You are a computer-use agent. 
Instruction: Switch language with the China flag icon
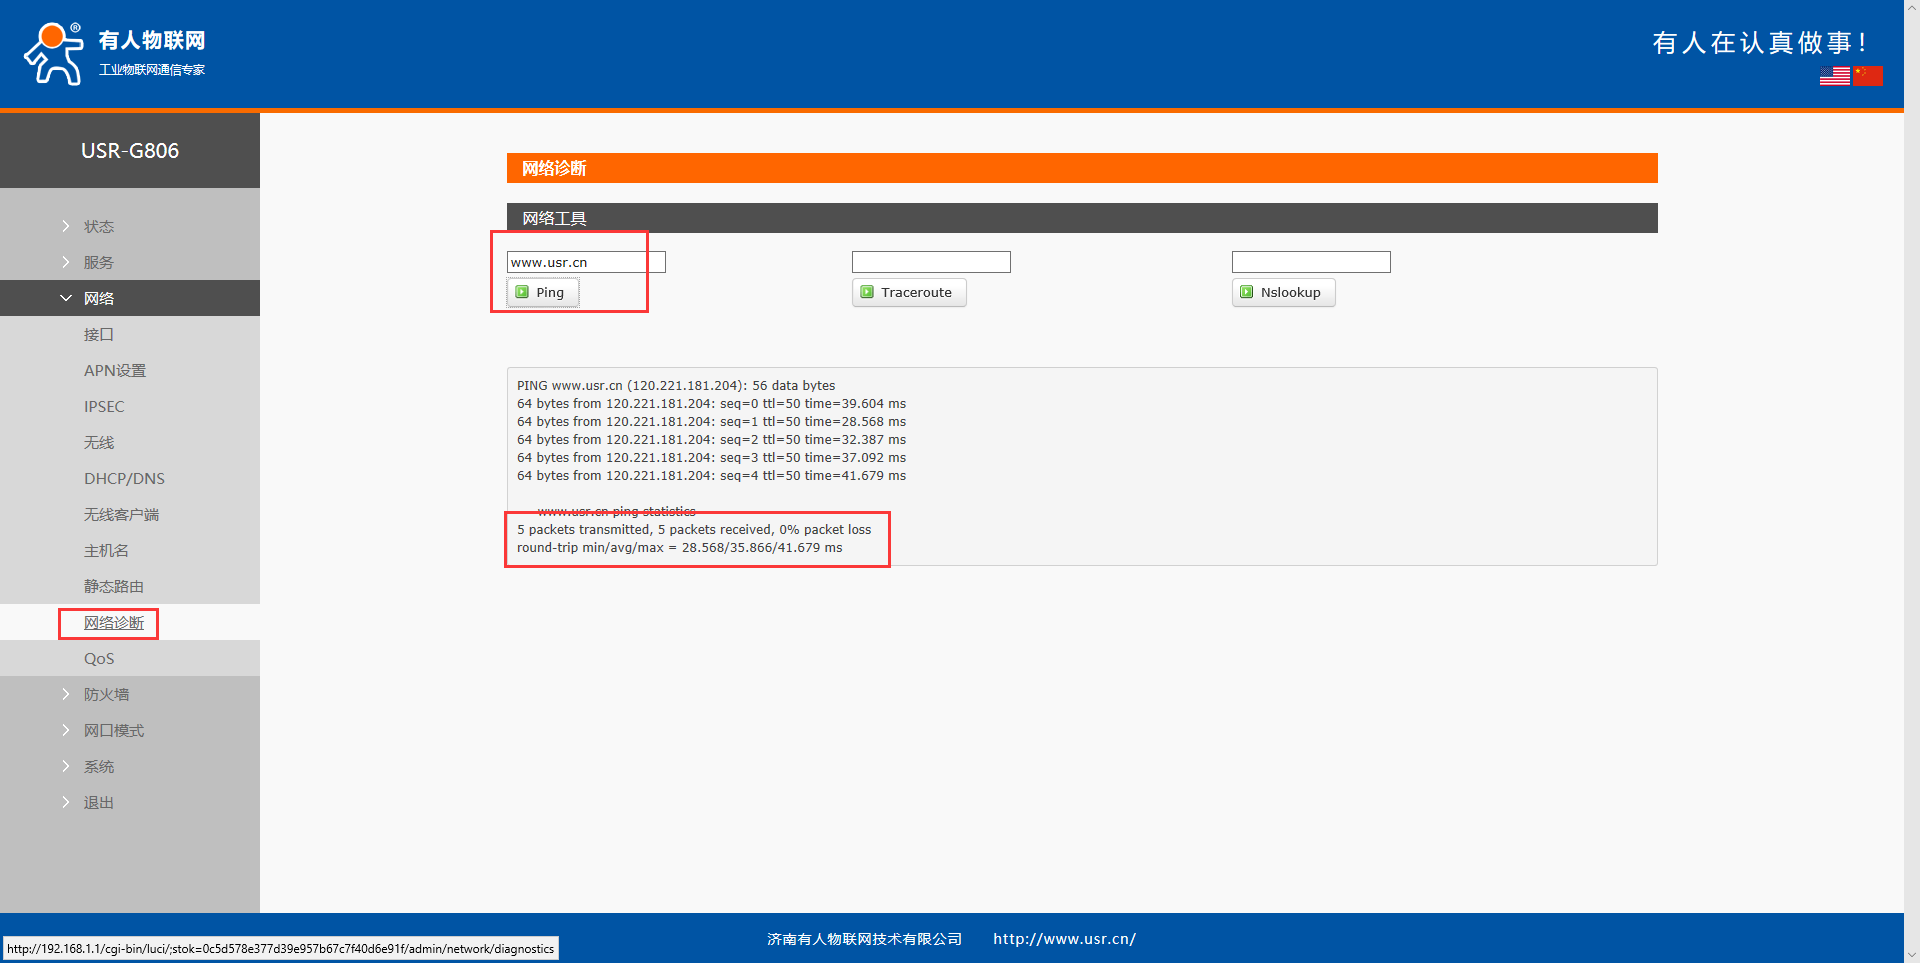pos(1868,76)
